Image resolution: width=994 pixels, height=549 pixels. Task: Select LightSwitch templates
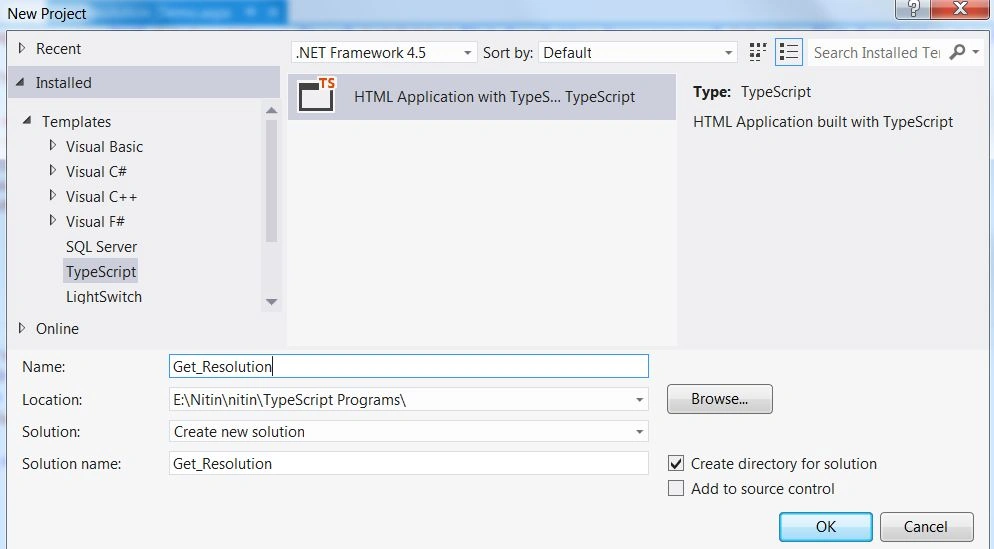(104, 297)
